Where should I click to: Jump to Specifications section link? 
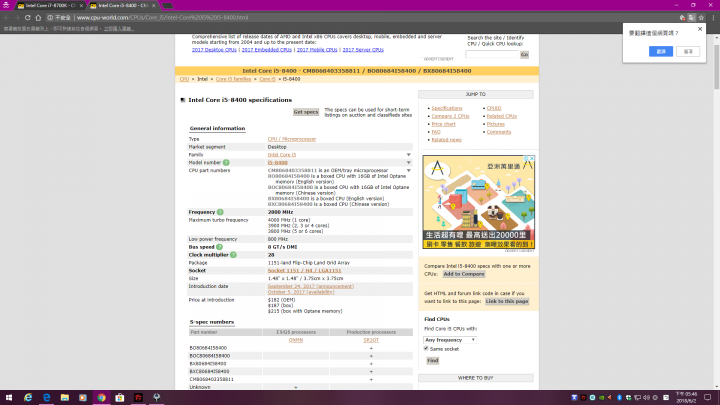447,108
